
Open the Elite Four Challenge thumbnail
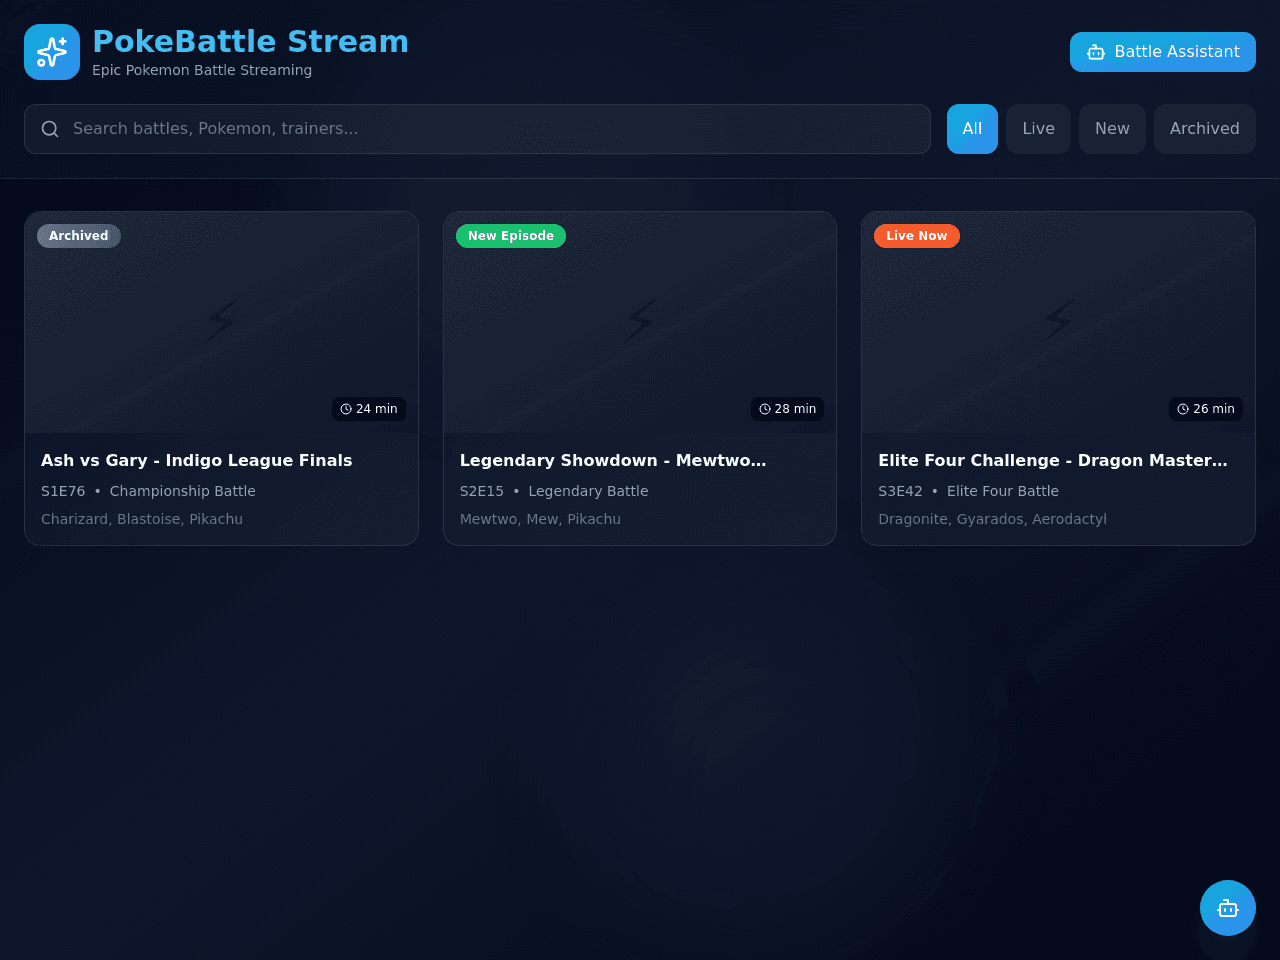click(x=1058, y=322)
